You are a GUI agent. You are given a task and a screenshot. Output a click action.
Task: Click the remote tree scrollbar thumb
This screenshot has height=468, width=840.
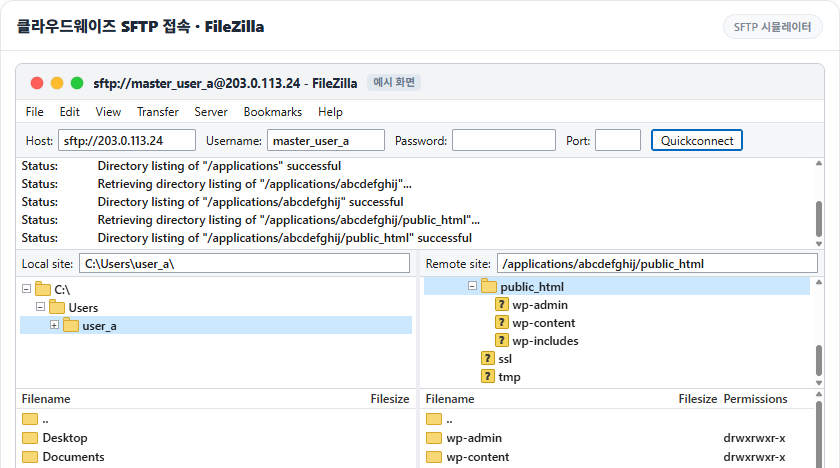(819, 360)
